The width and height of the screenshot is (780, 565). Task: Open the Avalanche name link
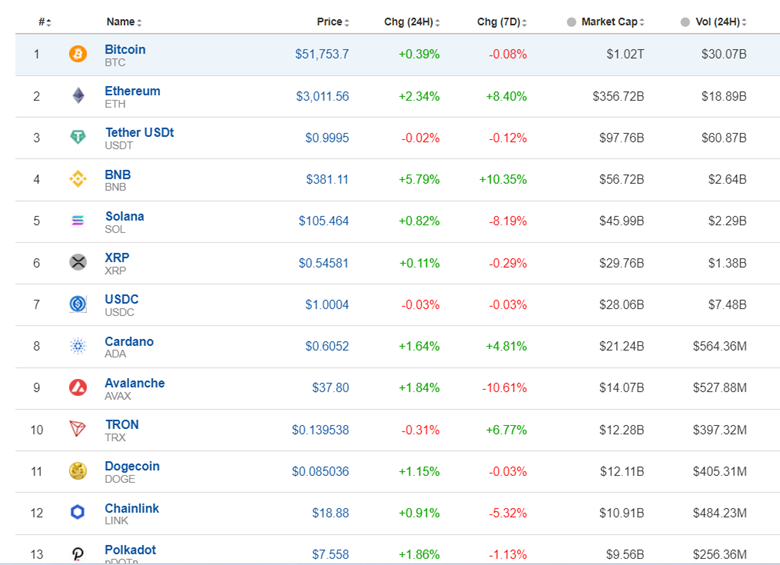pos(134,383)
